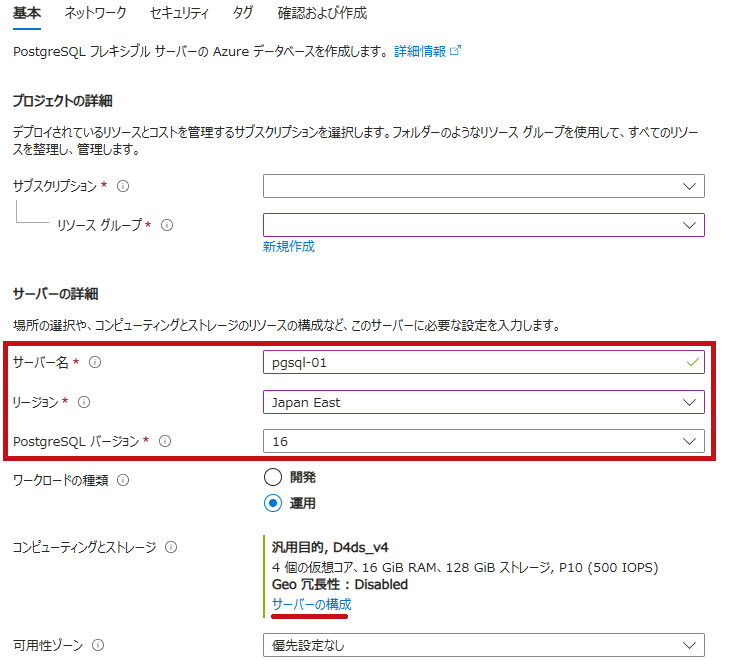Select the 開発 workload radio button
Image resolution: width=730 pixels, height=667 pixels.
pos(273,477)
